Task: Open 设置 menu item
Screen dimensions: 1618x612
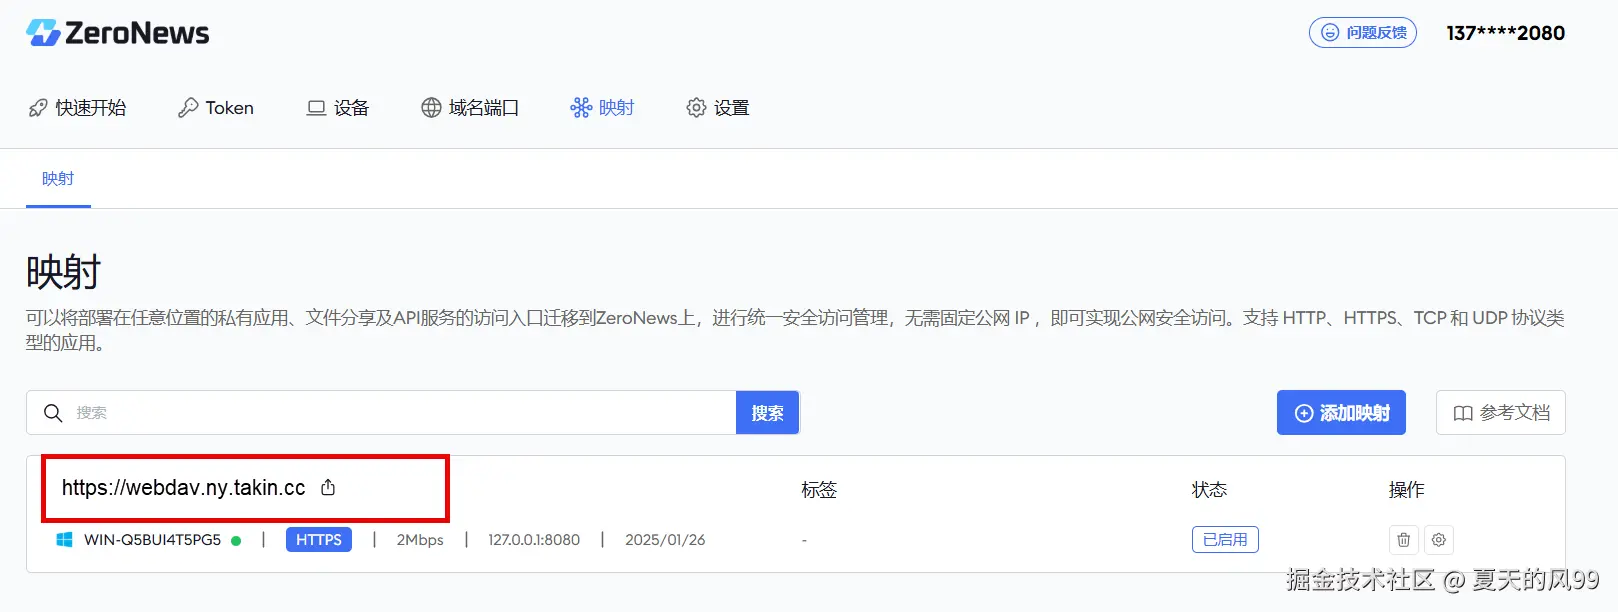Action: tap(718, 108)
